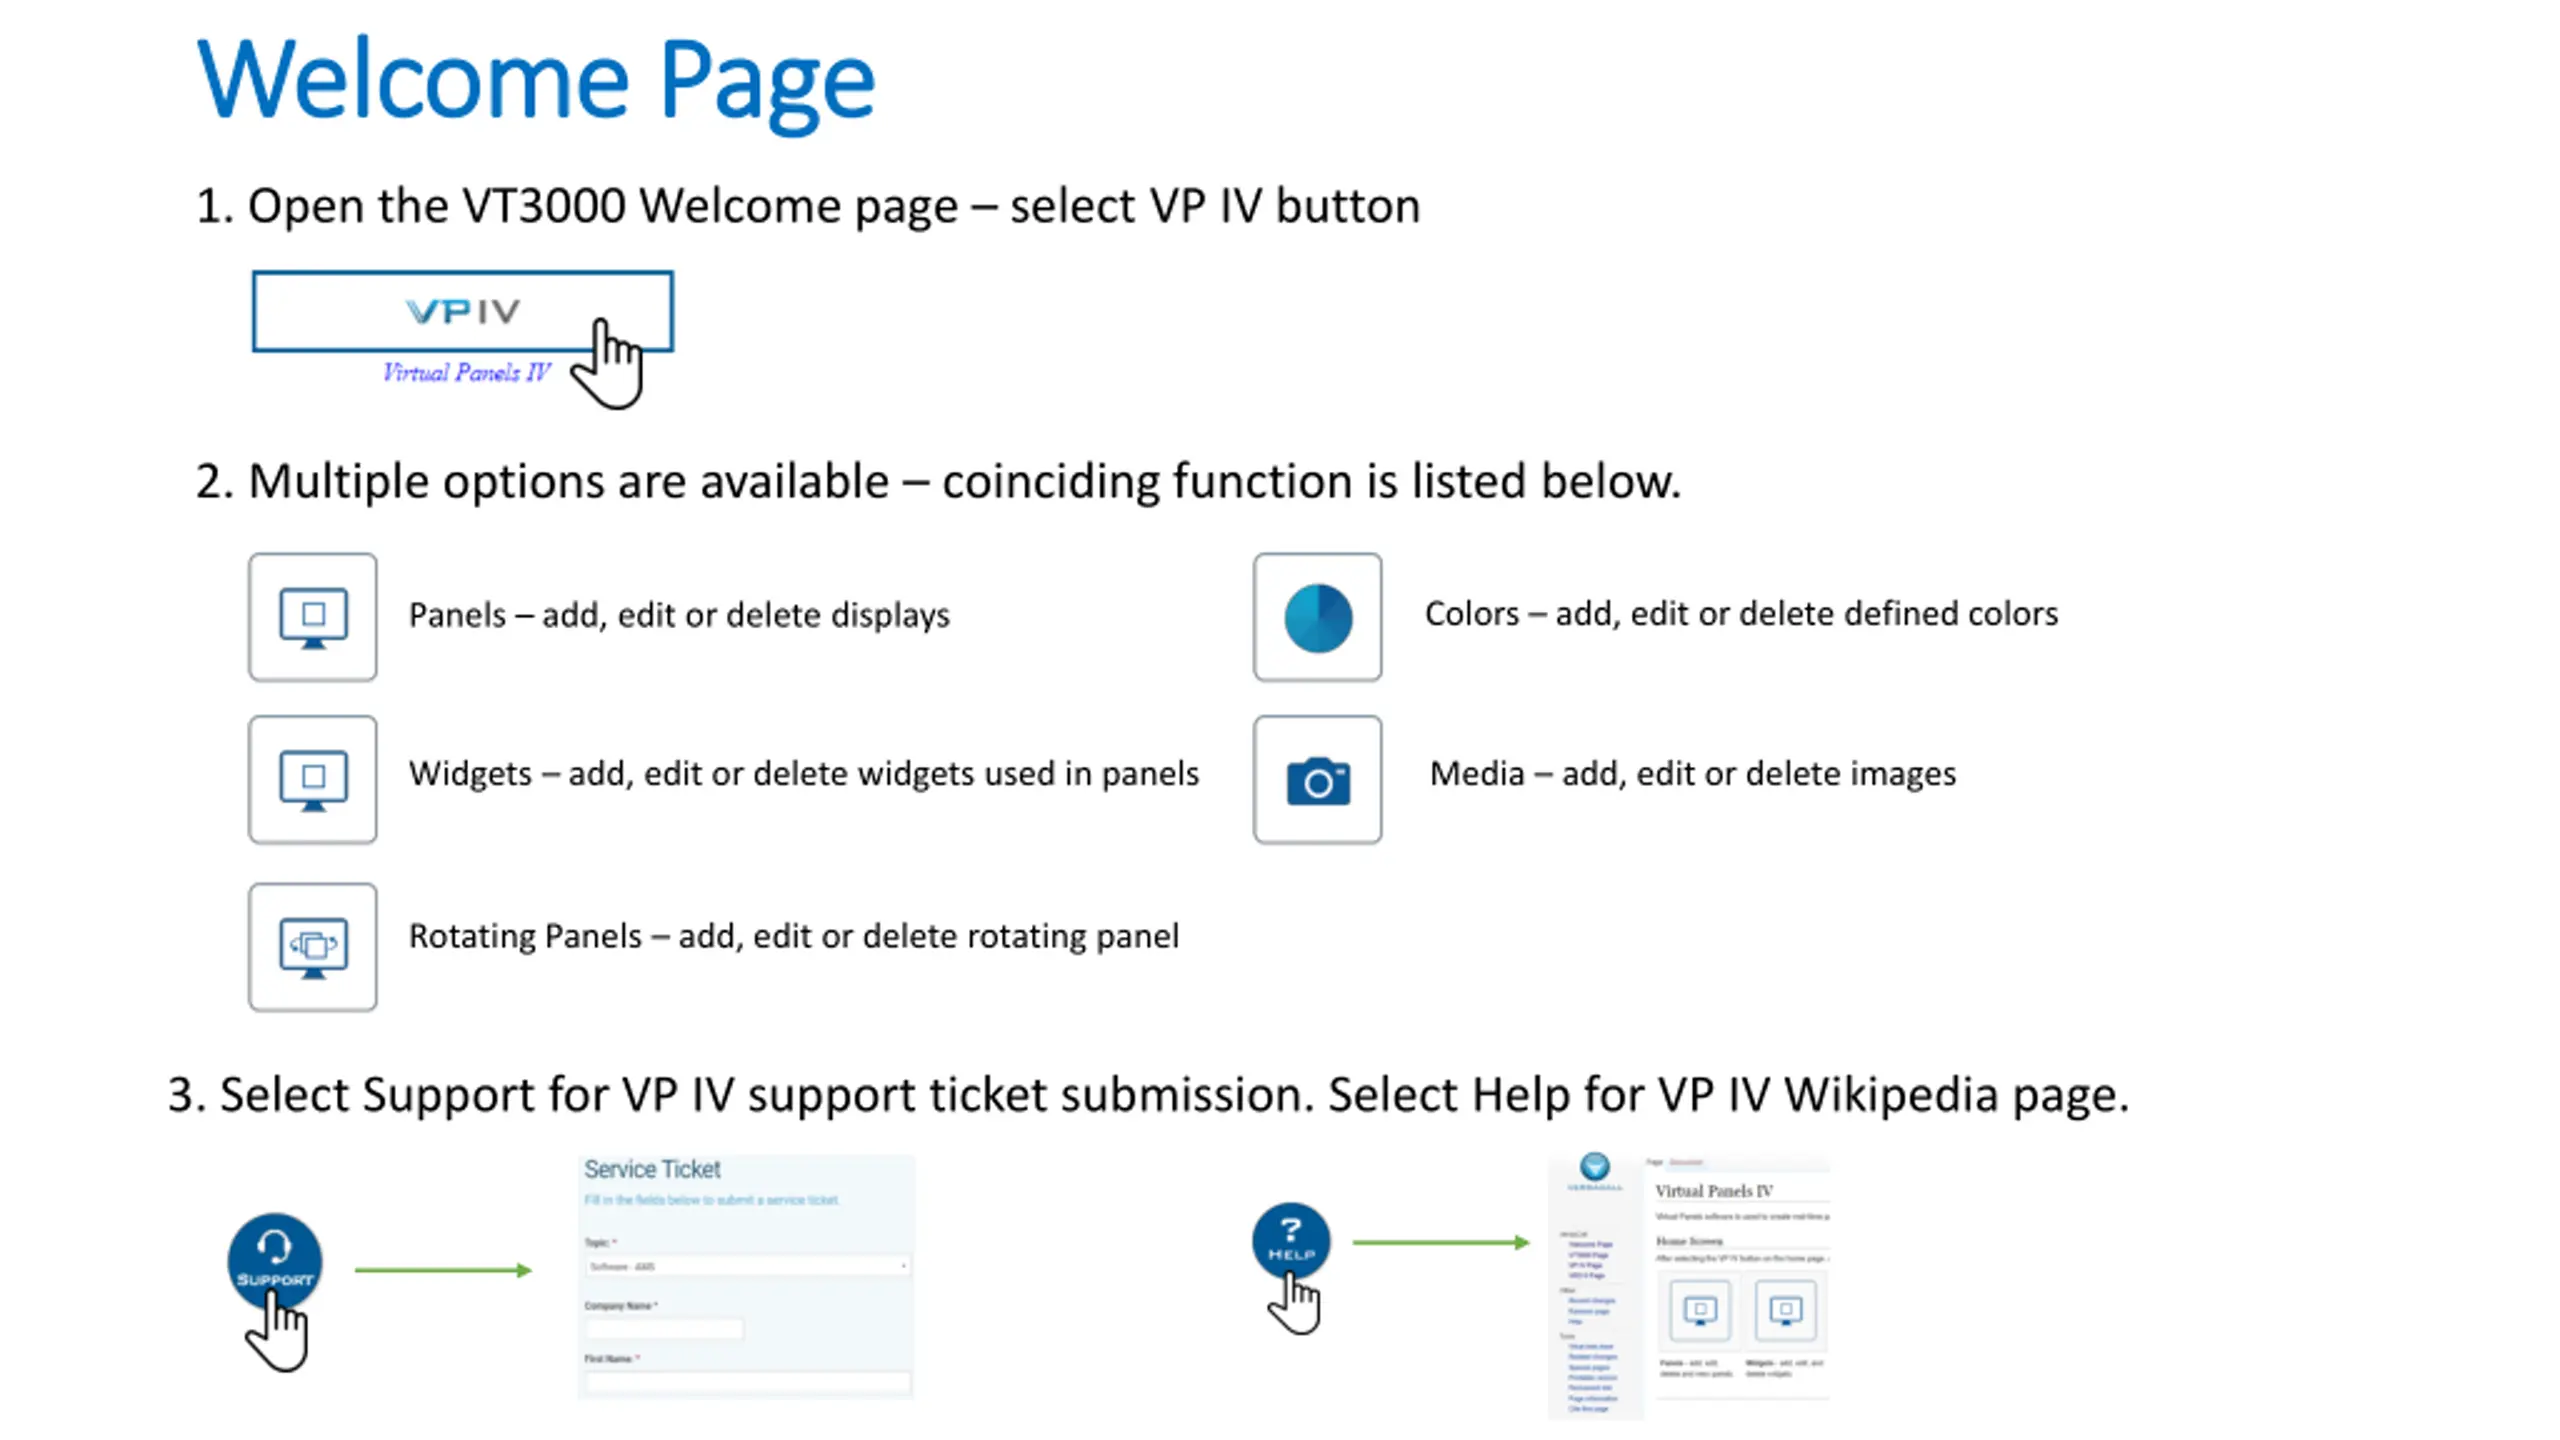The height and width of the screenshot is (1440, 2560).
Task: Select the Widgets icon tile
Action: [x=313, y=779]
